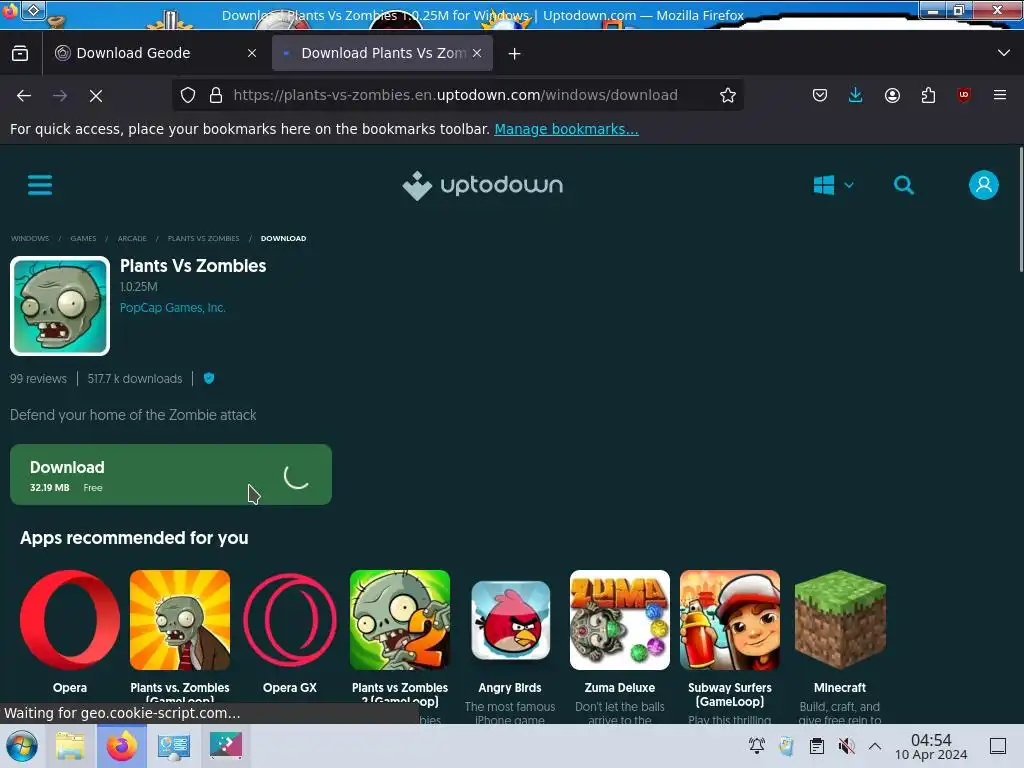Click the taskbar clock showing 04:54
1024x768 pixels.
[931, 746]
